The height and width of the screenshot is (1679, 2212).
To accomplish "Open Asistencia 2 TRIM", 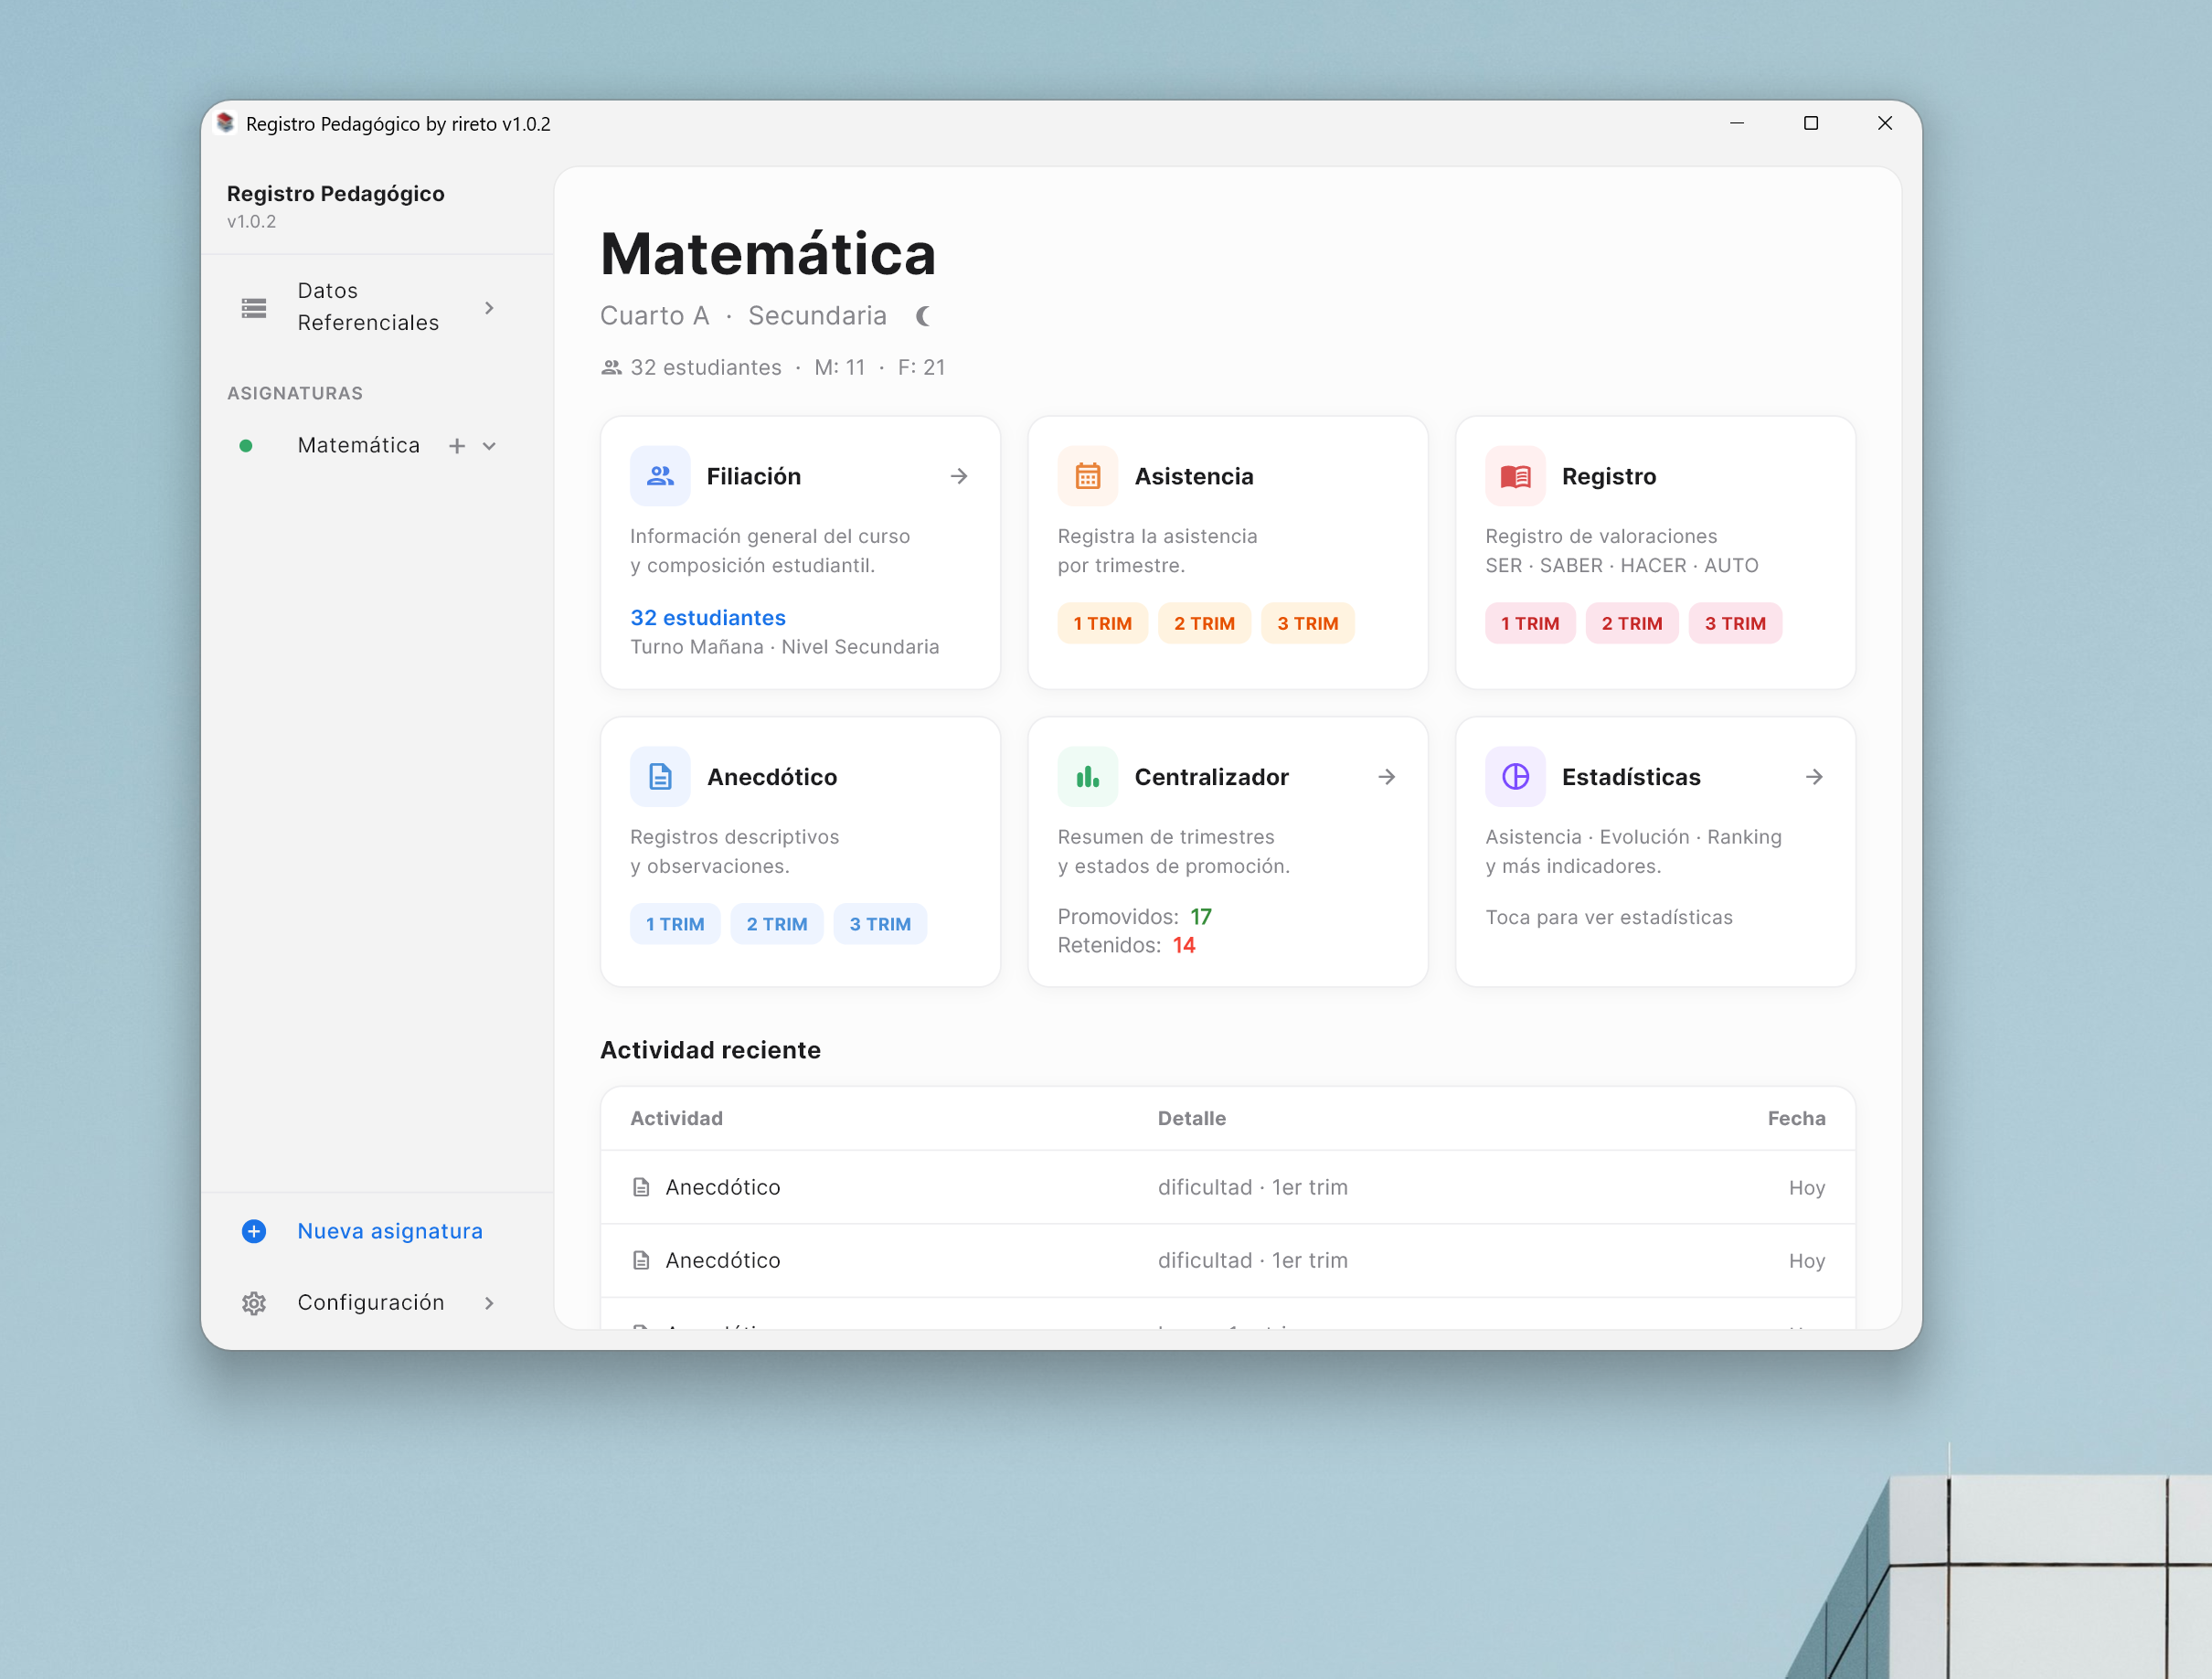I will [x=1204, y=623].
